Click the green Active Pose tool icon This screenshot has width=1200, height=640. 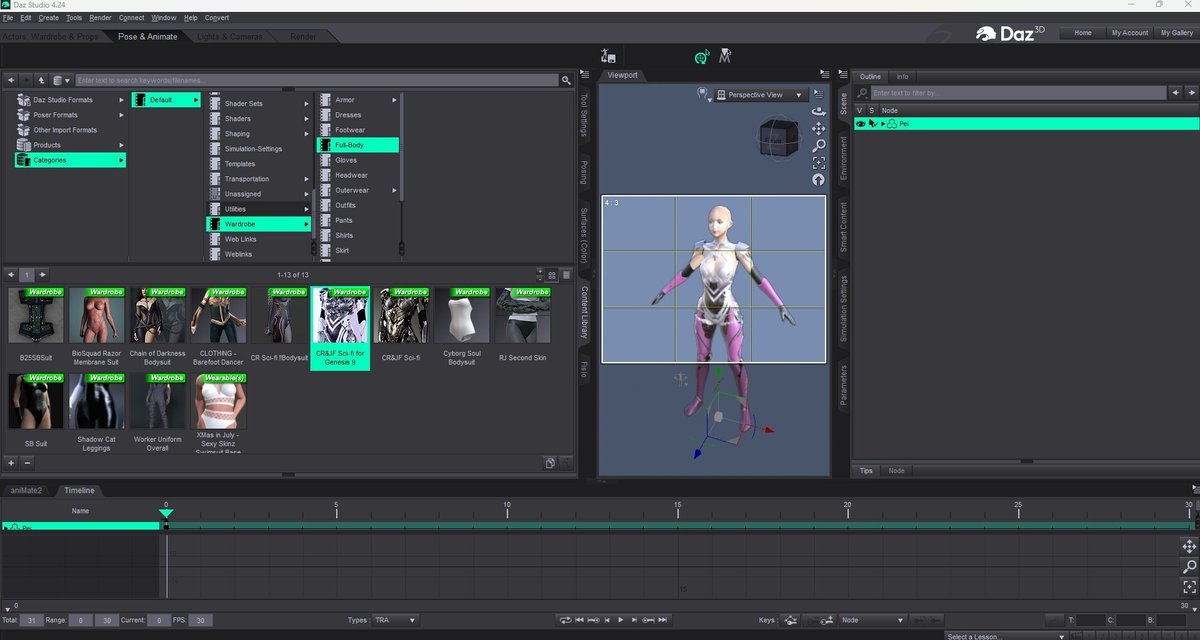point(702,57)
